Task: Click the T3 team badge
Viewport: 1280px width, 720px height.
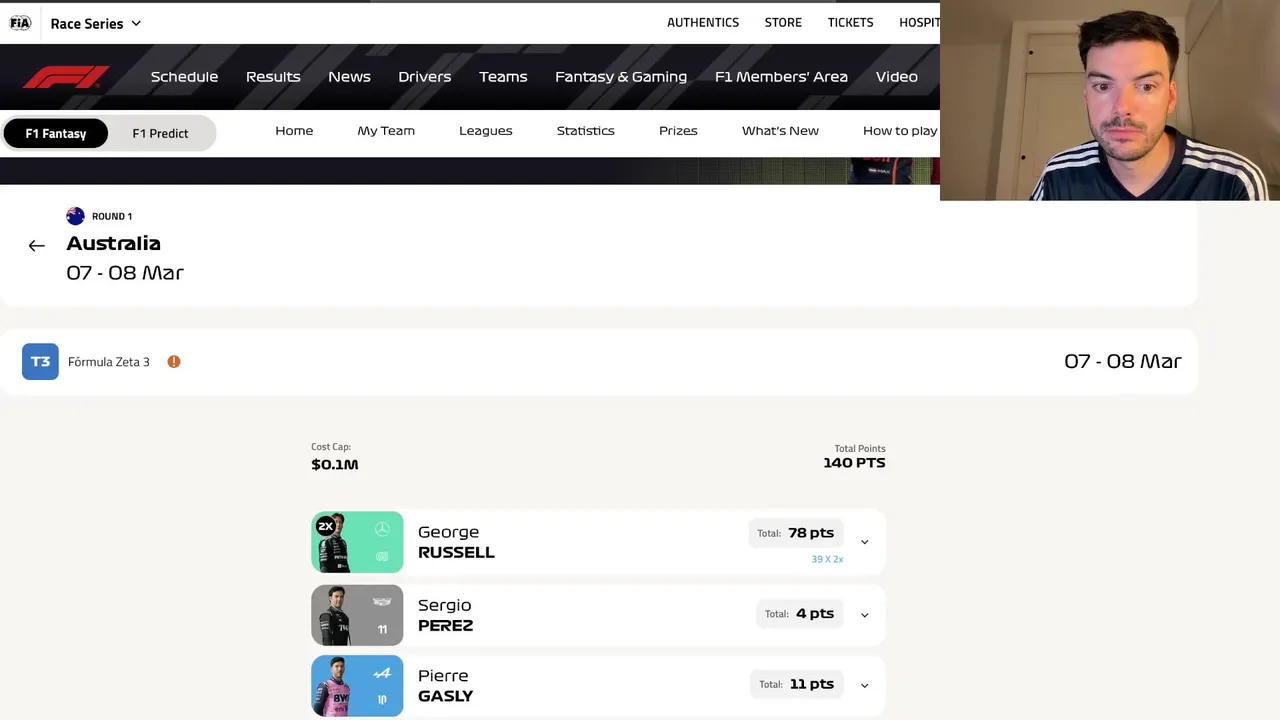Action: coord(40,362)
